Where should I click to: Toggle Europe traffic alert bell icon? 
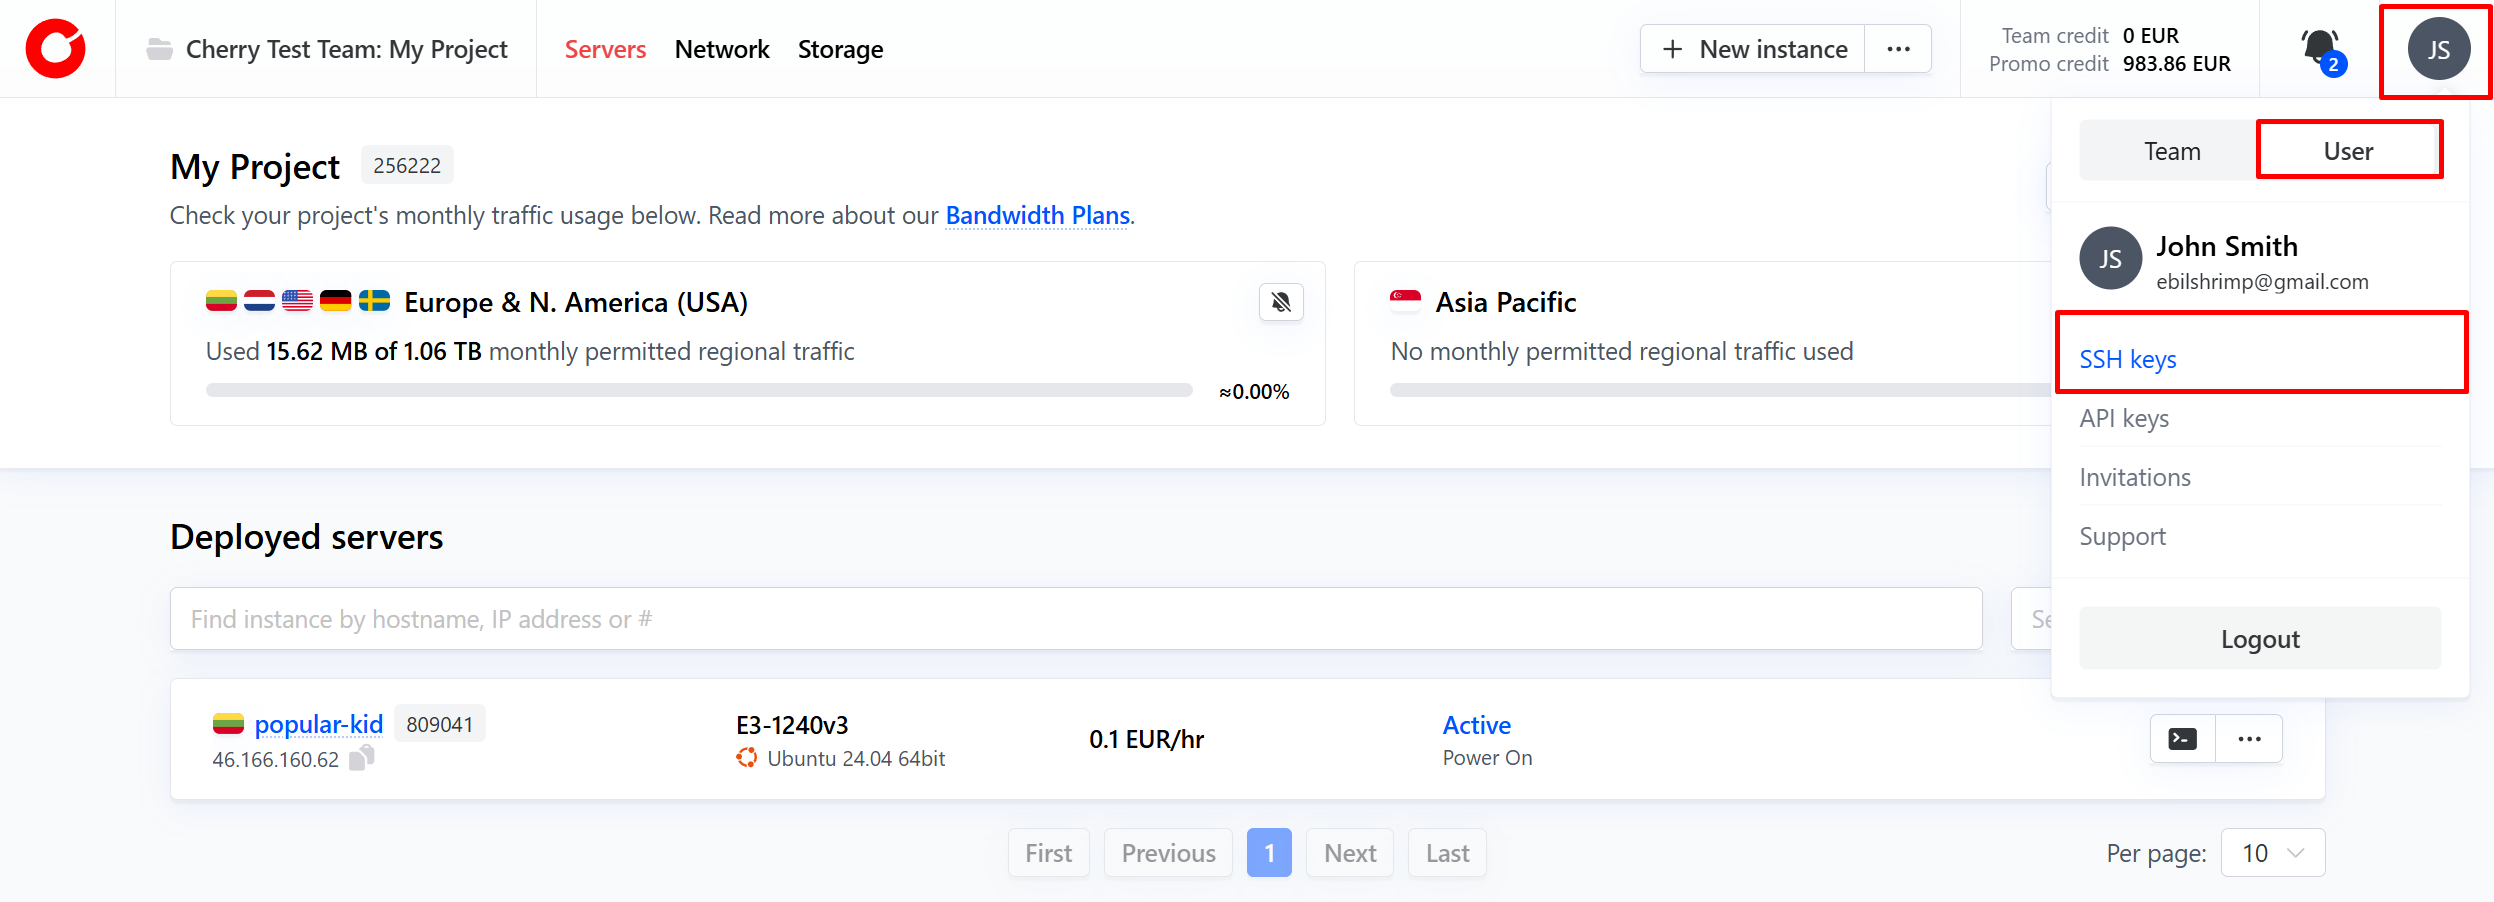[1281, 302]
